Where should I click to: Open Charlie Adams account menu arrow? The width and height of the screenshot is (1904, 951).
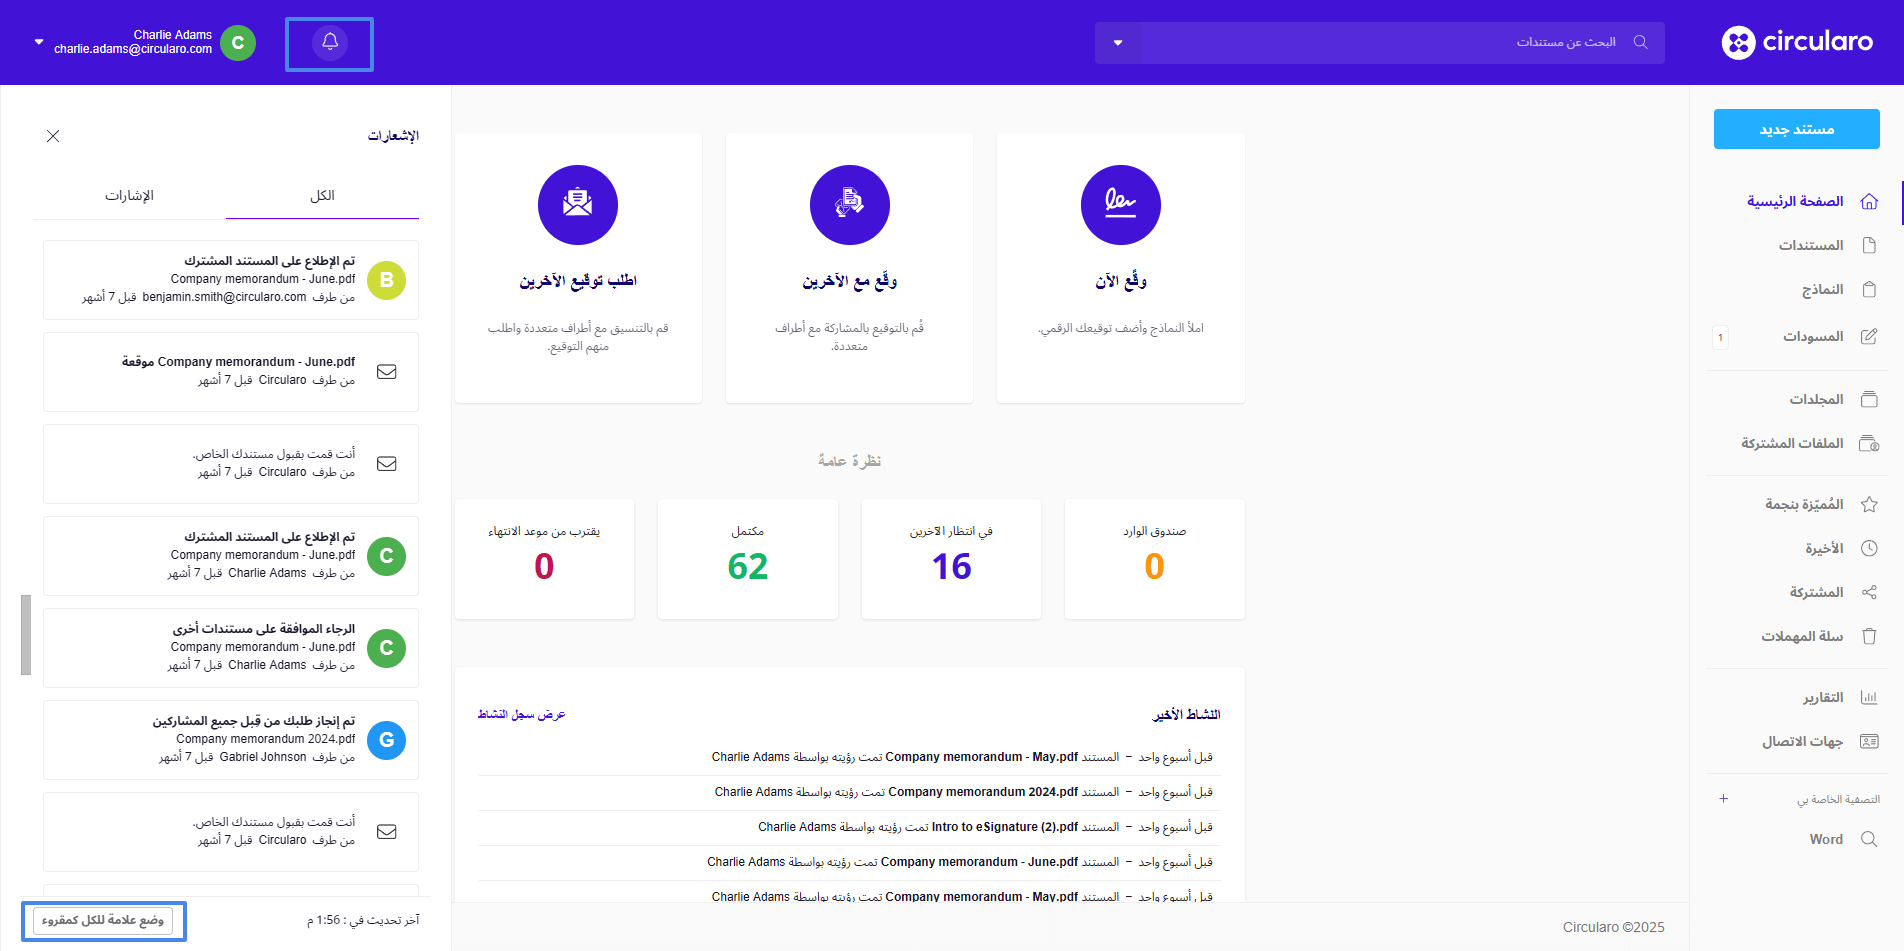[x=39, y=42]
